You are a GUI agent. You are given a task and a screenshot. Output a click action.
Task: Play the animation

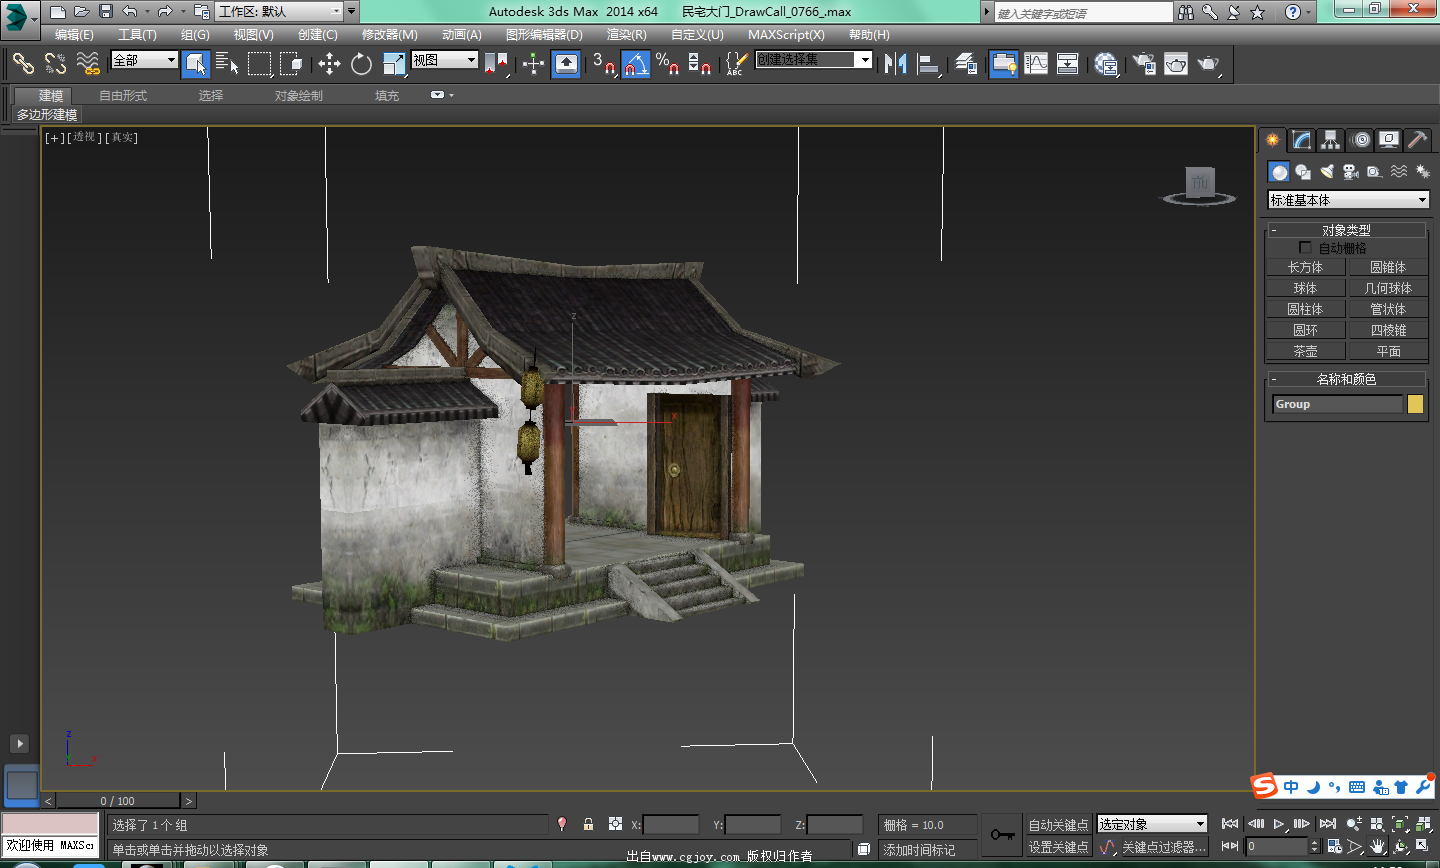1279,824
